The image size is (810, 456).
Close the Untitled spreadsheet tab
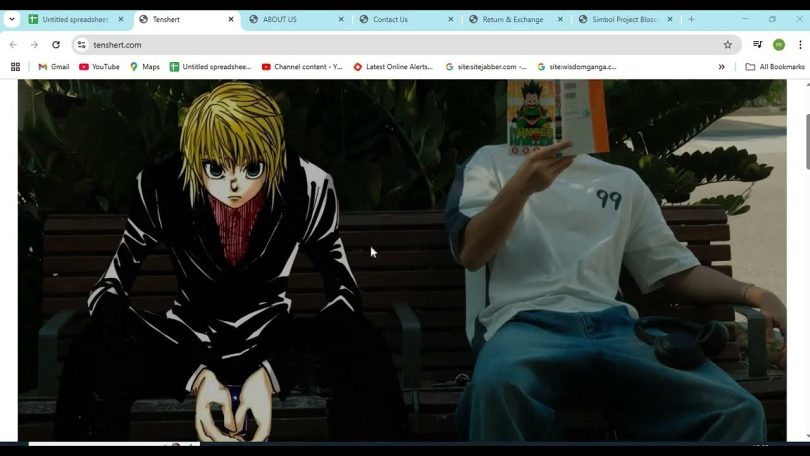(120, 19)
